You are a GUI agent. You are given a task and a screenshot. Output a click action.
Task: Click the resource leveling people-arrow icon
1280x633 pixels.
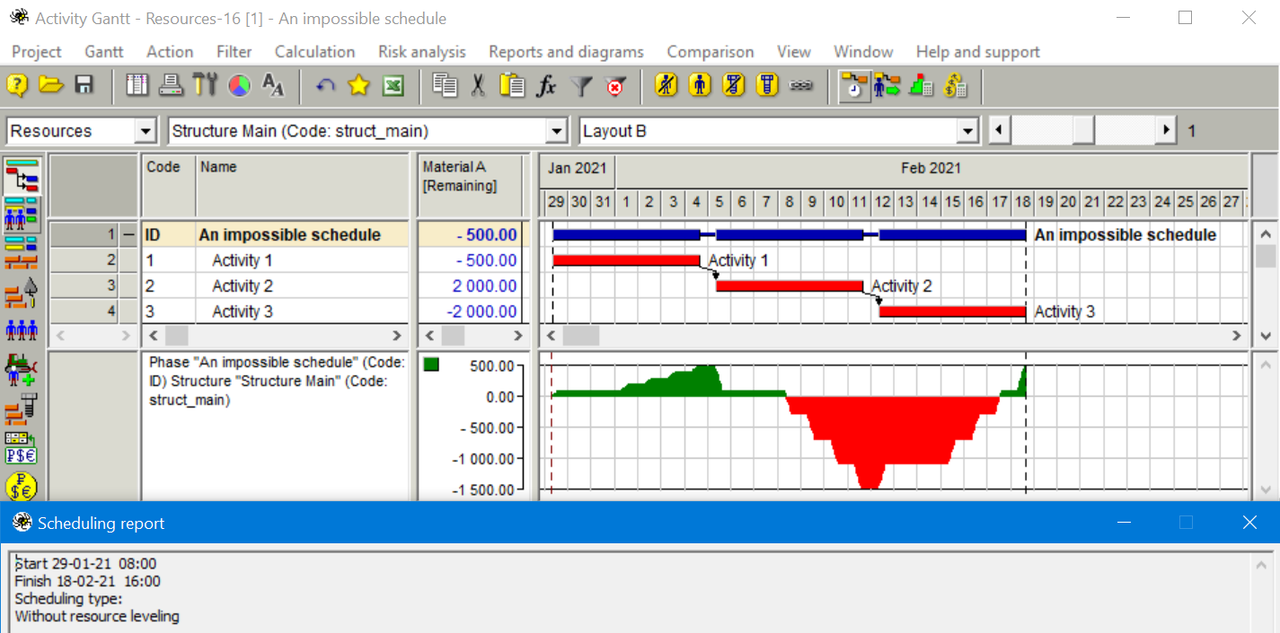tap(887, 86)
